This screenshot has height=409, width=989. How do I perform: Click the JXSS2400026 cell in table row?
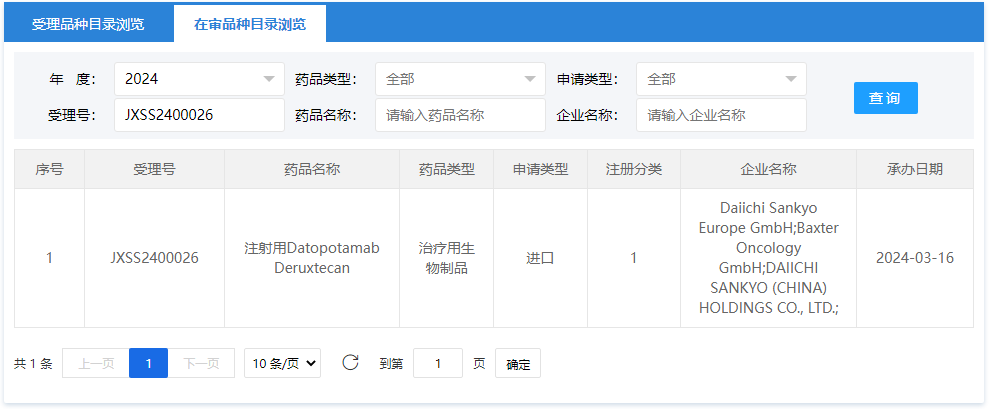coord(154,258)
